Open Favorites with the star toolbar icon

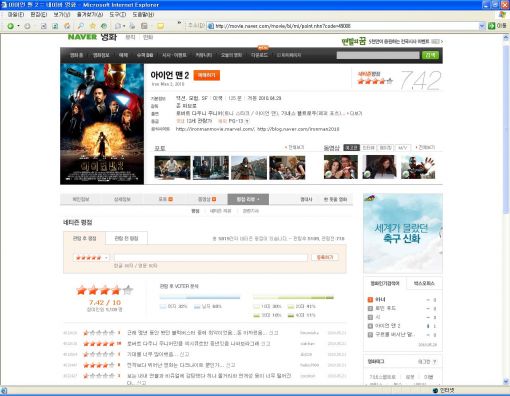[x=93, y=26]
